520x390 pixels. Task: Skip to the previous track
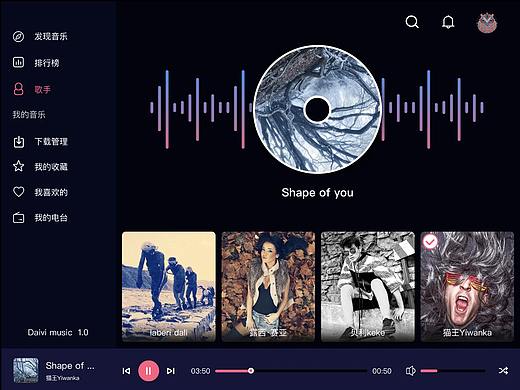coord(126,371)
